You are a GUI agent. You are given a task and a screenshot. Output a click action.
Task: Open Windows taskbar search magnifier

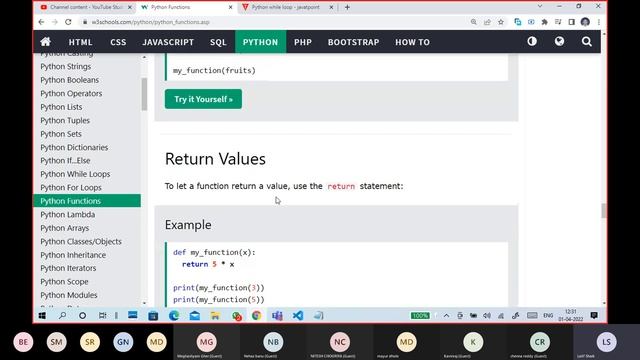click(x=62, y=316)
